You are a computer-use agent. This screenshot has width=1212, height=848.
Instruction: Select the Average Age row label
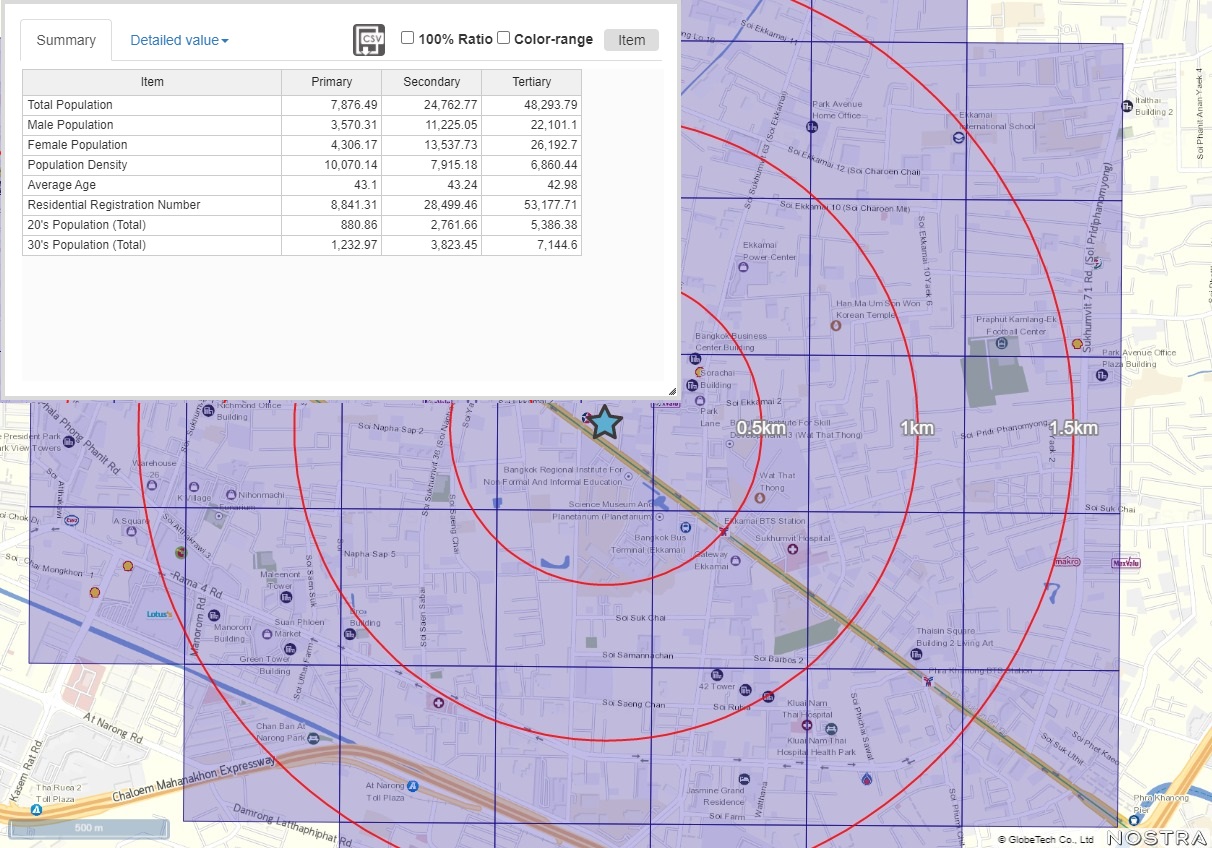coord(62,185)
